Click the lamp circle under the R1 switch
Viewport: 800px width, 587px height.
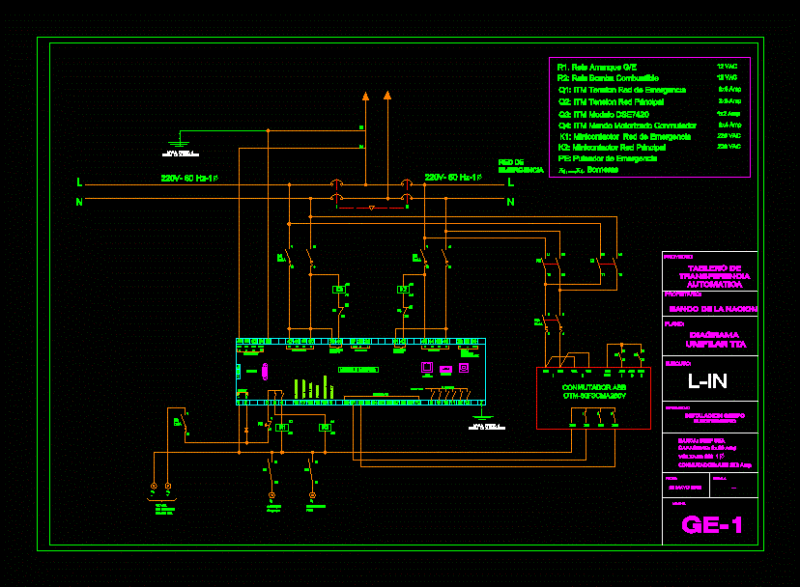pyautogui.click(x=272, y=495)
